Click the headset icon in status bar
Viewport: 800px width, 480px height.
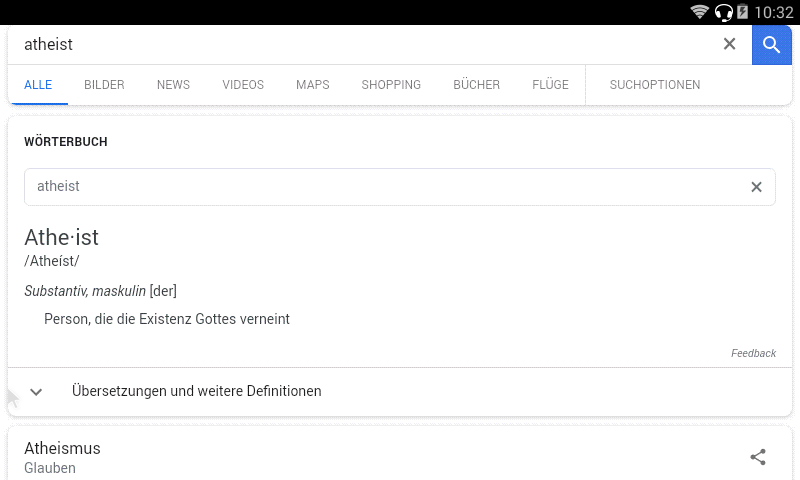point(724,12)
